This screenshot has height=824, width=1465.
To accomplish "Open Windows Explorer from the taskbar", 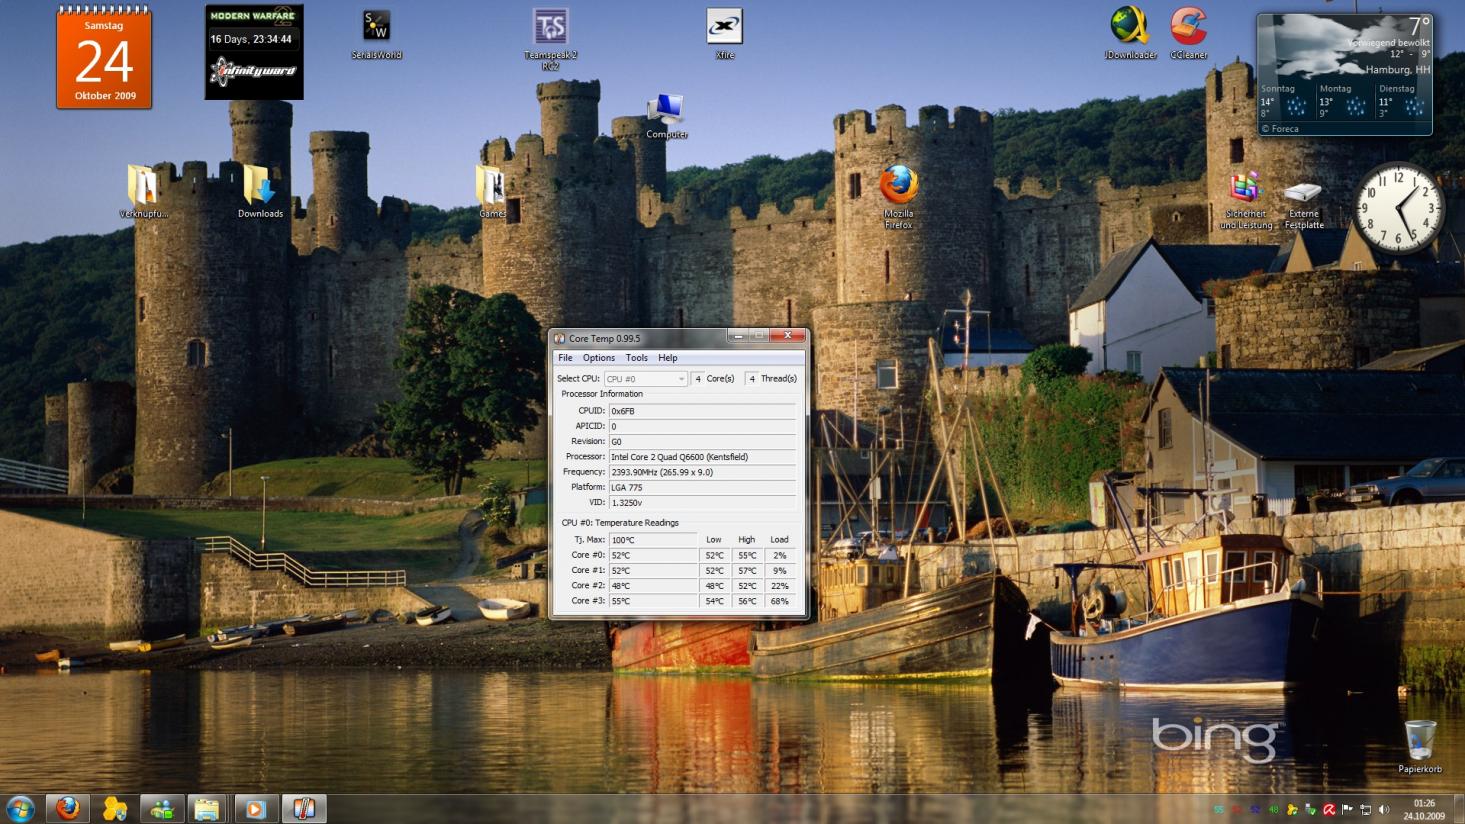I will [x=207, y=808].
